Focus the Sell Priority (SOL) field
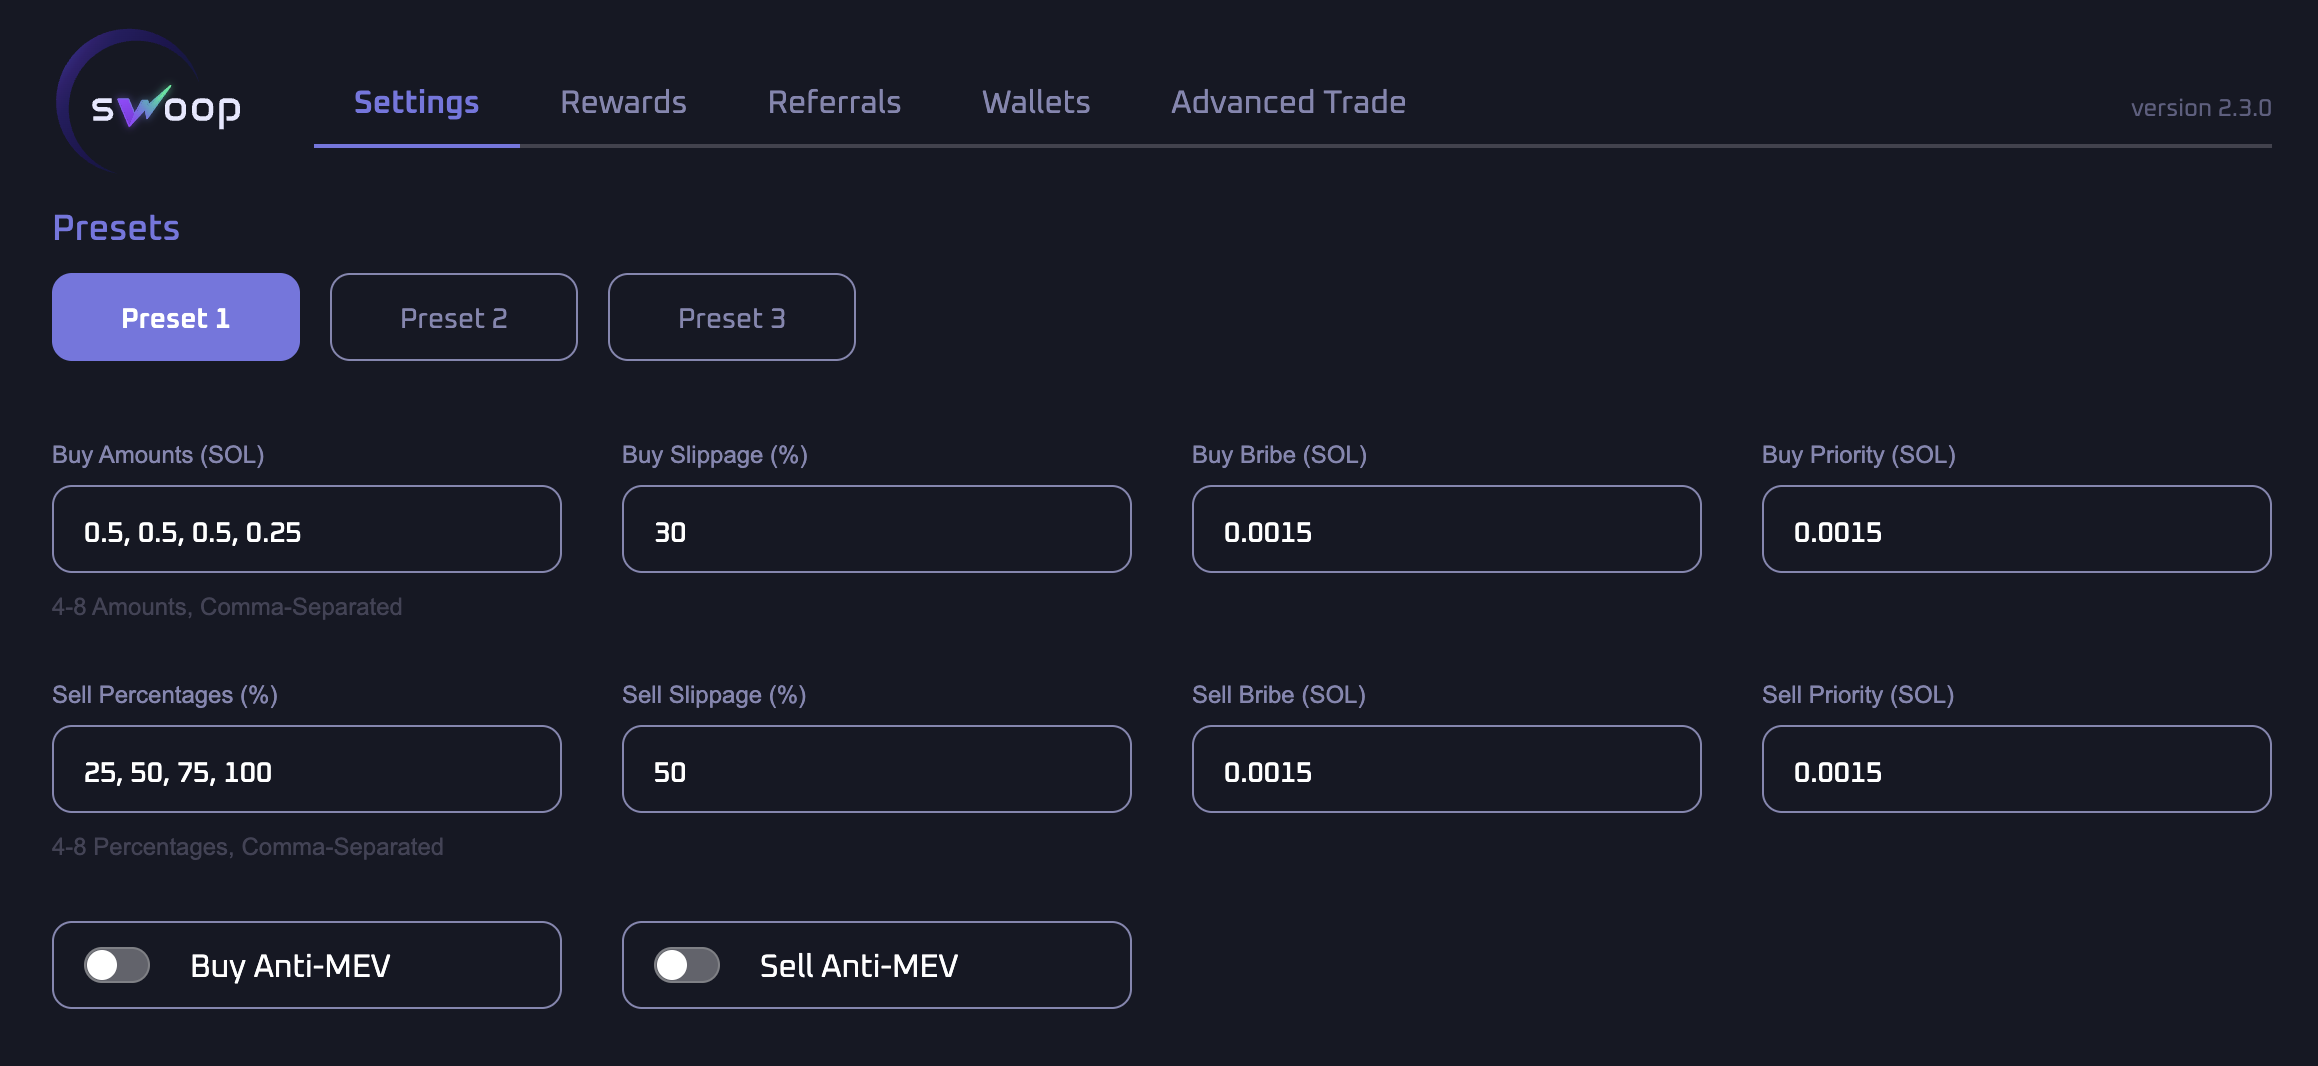The image size is (2318, 1066). (2017, 769)
